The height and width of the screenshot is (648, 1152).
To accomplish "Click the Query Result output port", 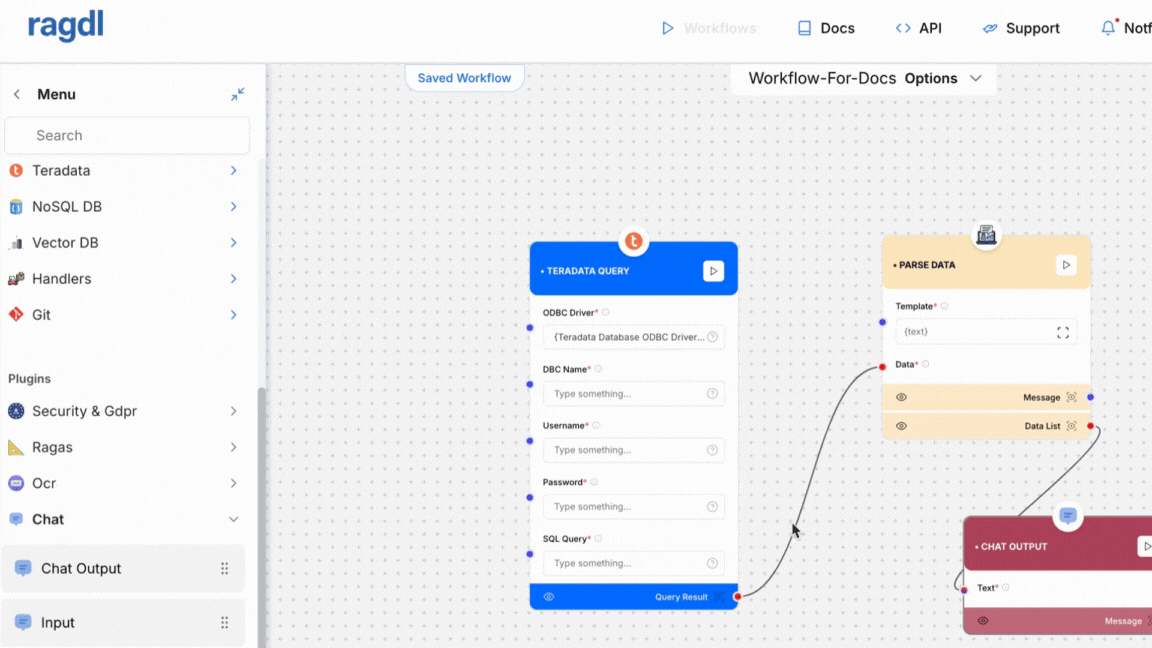I will (x=738, y=597).
